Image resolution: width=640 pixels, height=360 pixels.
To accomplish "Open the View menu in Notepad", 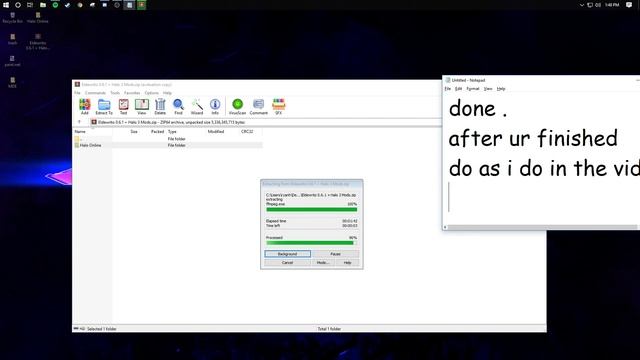I will 488,89.
